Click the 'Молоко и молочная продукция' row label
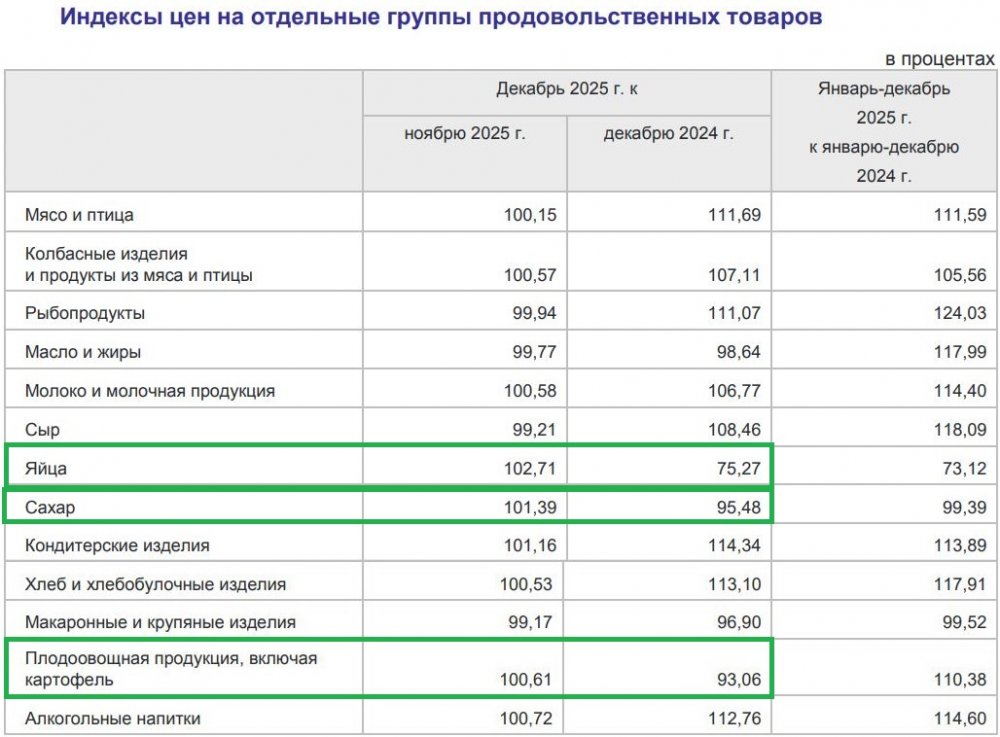Image resolution: width=1000 pixels, height=737 pixels. [x=150, y=391]
